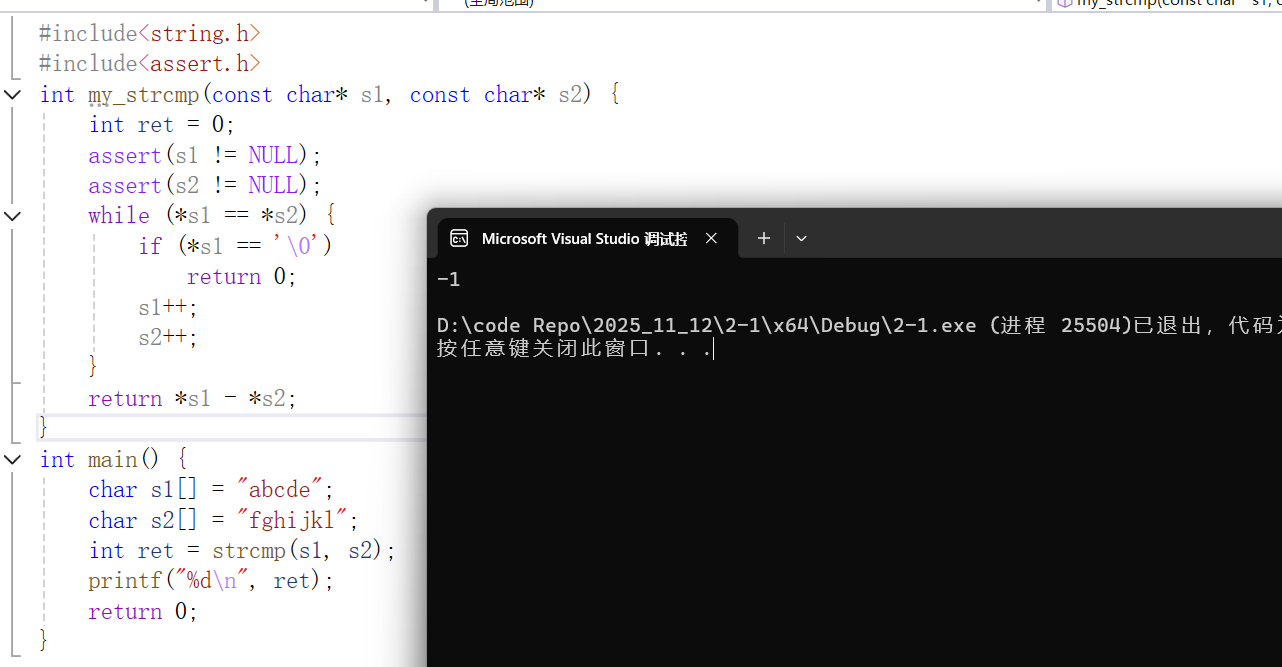Click the -1 output in the console
Image resolution: width=1282 pixels, height=667 pixels.
click(449, 280)
